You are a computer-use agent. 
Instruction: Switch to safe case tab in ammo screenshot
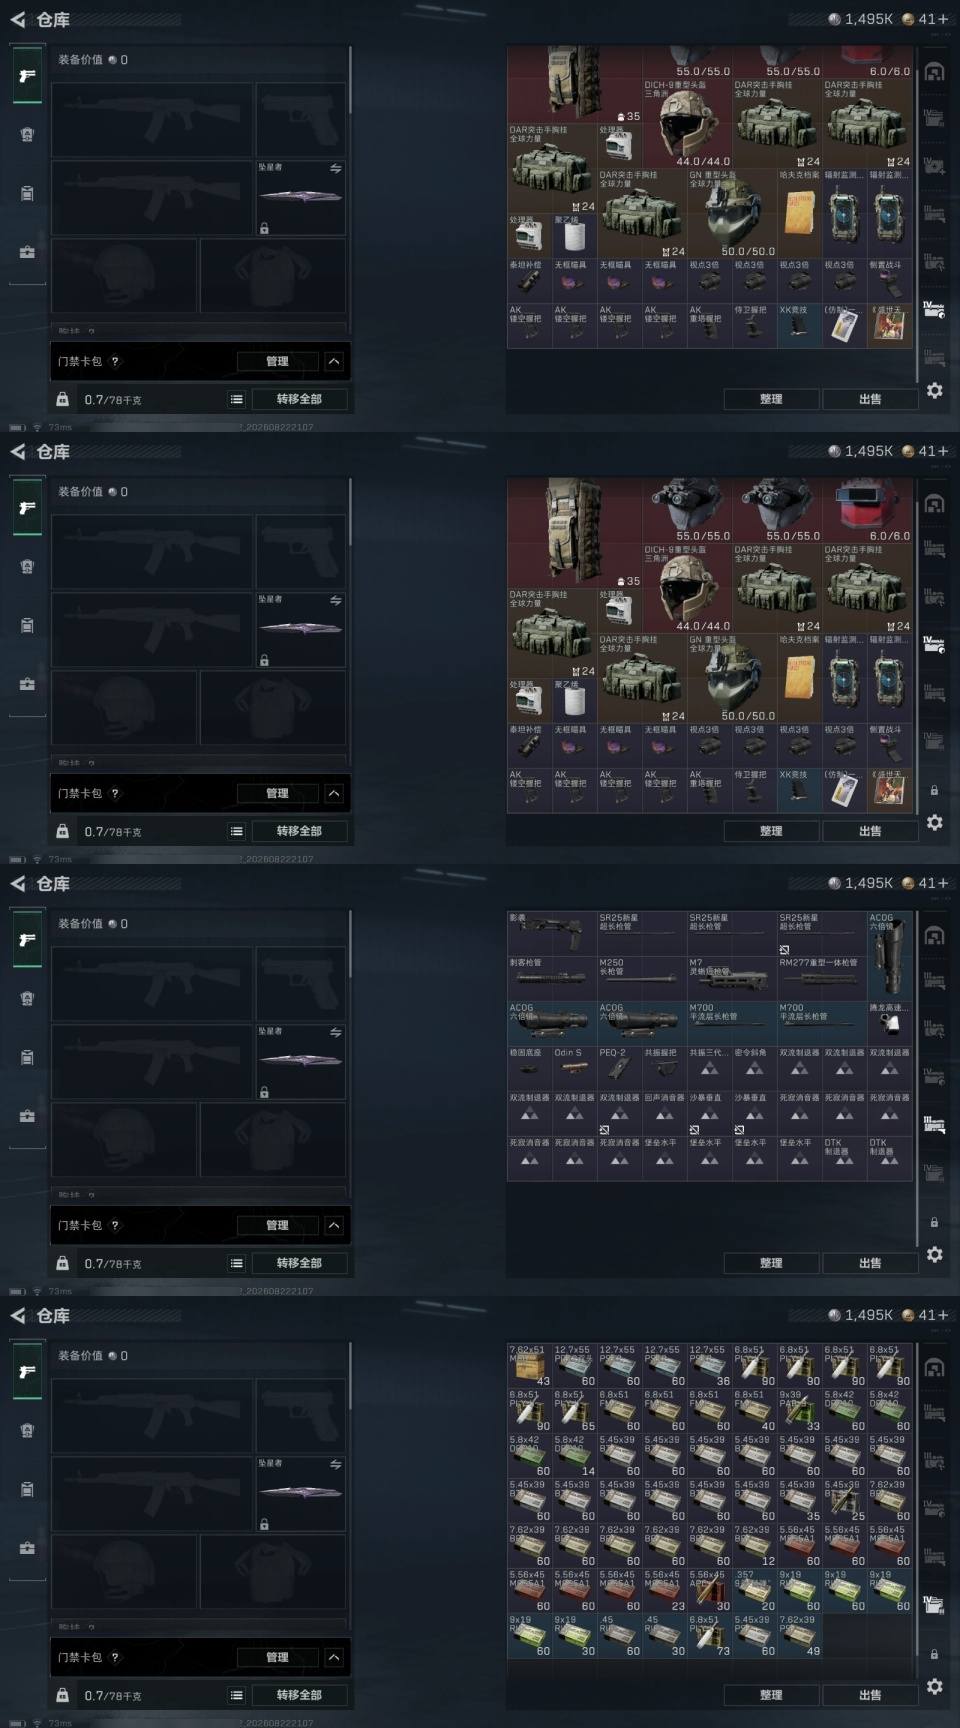pos(27,1548)
